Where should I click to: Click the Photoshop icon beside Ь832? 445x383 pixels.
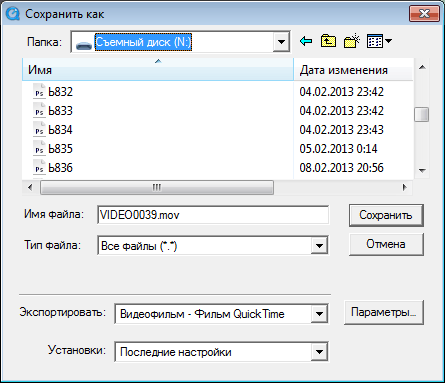coord(39,91)
